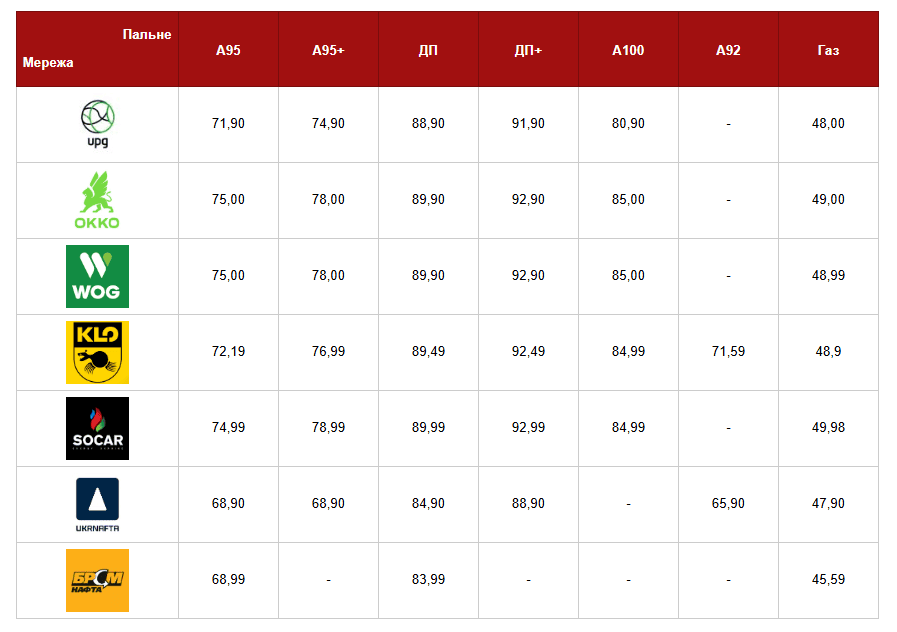This screenshot has width=897, height=632.
Task: Click the Ukrnafta logo
Action: [97, 504]
